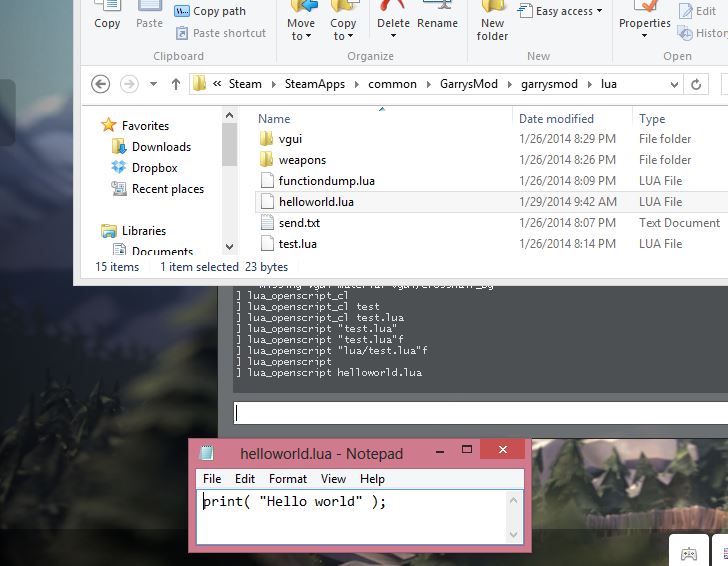Click the SteamApps breadcrumb segment

point(315,84)
